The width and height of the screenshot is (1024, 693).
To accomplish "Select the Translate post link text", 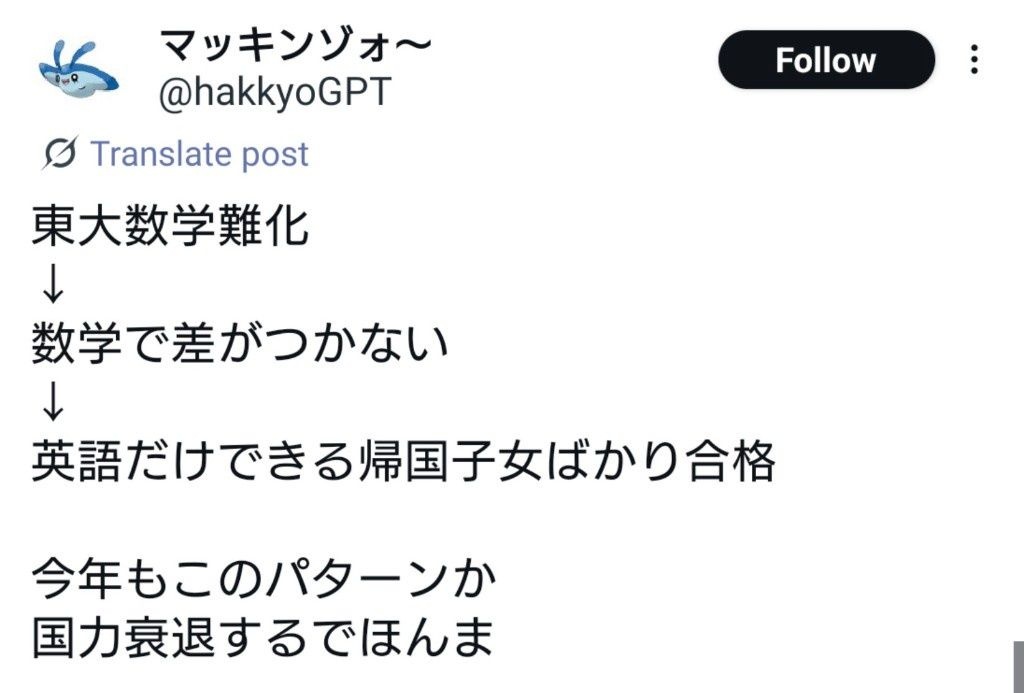I will tap(199, 155).
